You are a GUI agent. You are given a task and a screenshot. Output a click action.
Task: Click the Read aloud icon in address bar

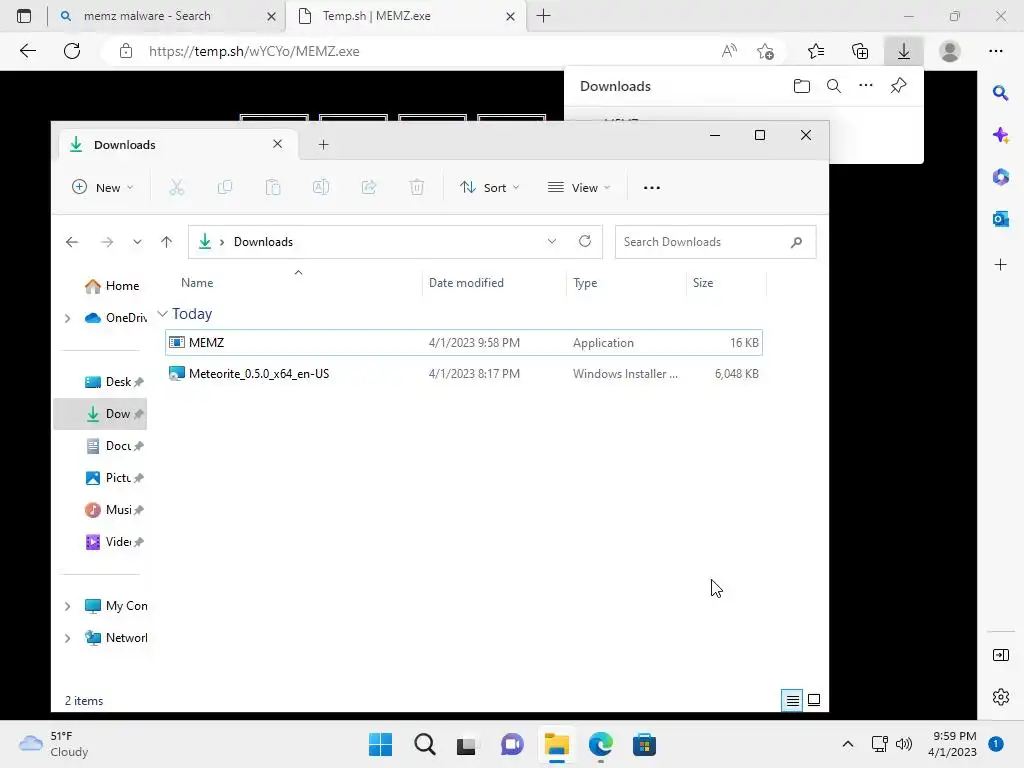point(729,51)
